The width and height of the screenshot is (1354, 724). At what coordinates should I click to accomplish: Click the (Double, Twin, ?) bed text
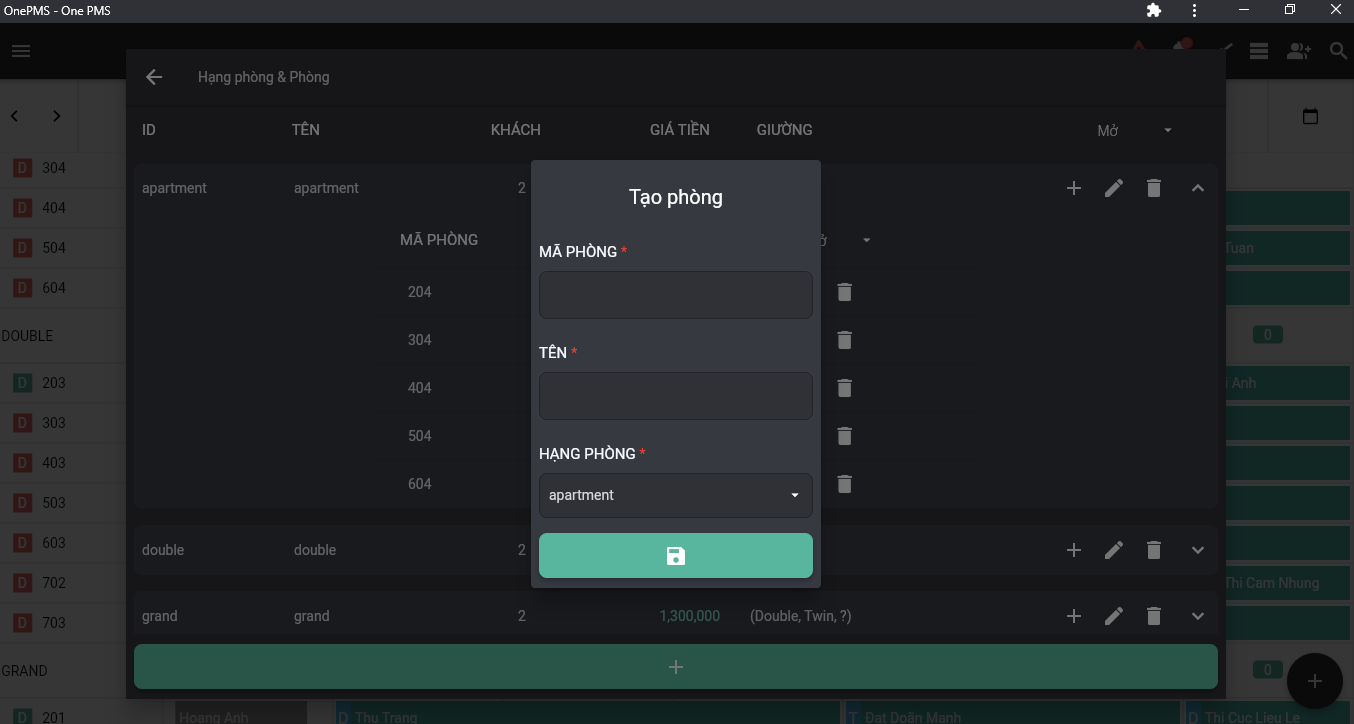[801, 616]
